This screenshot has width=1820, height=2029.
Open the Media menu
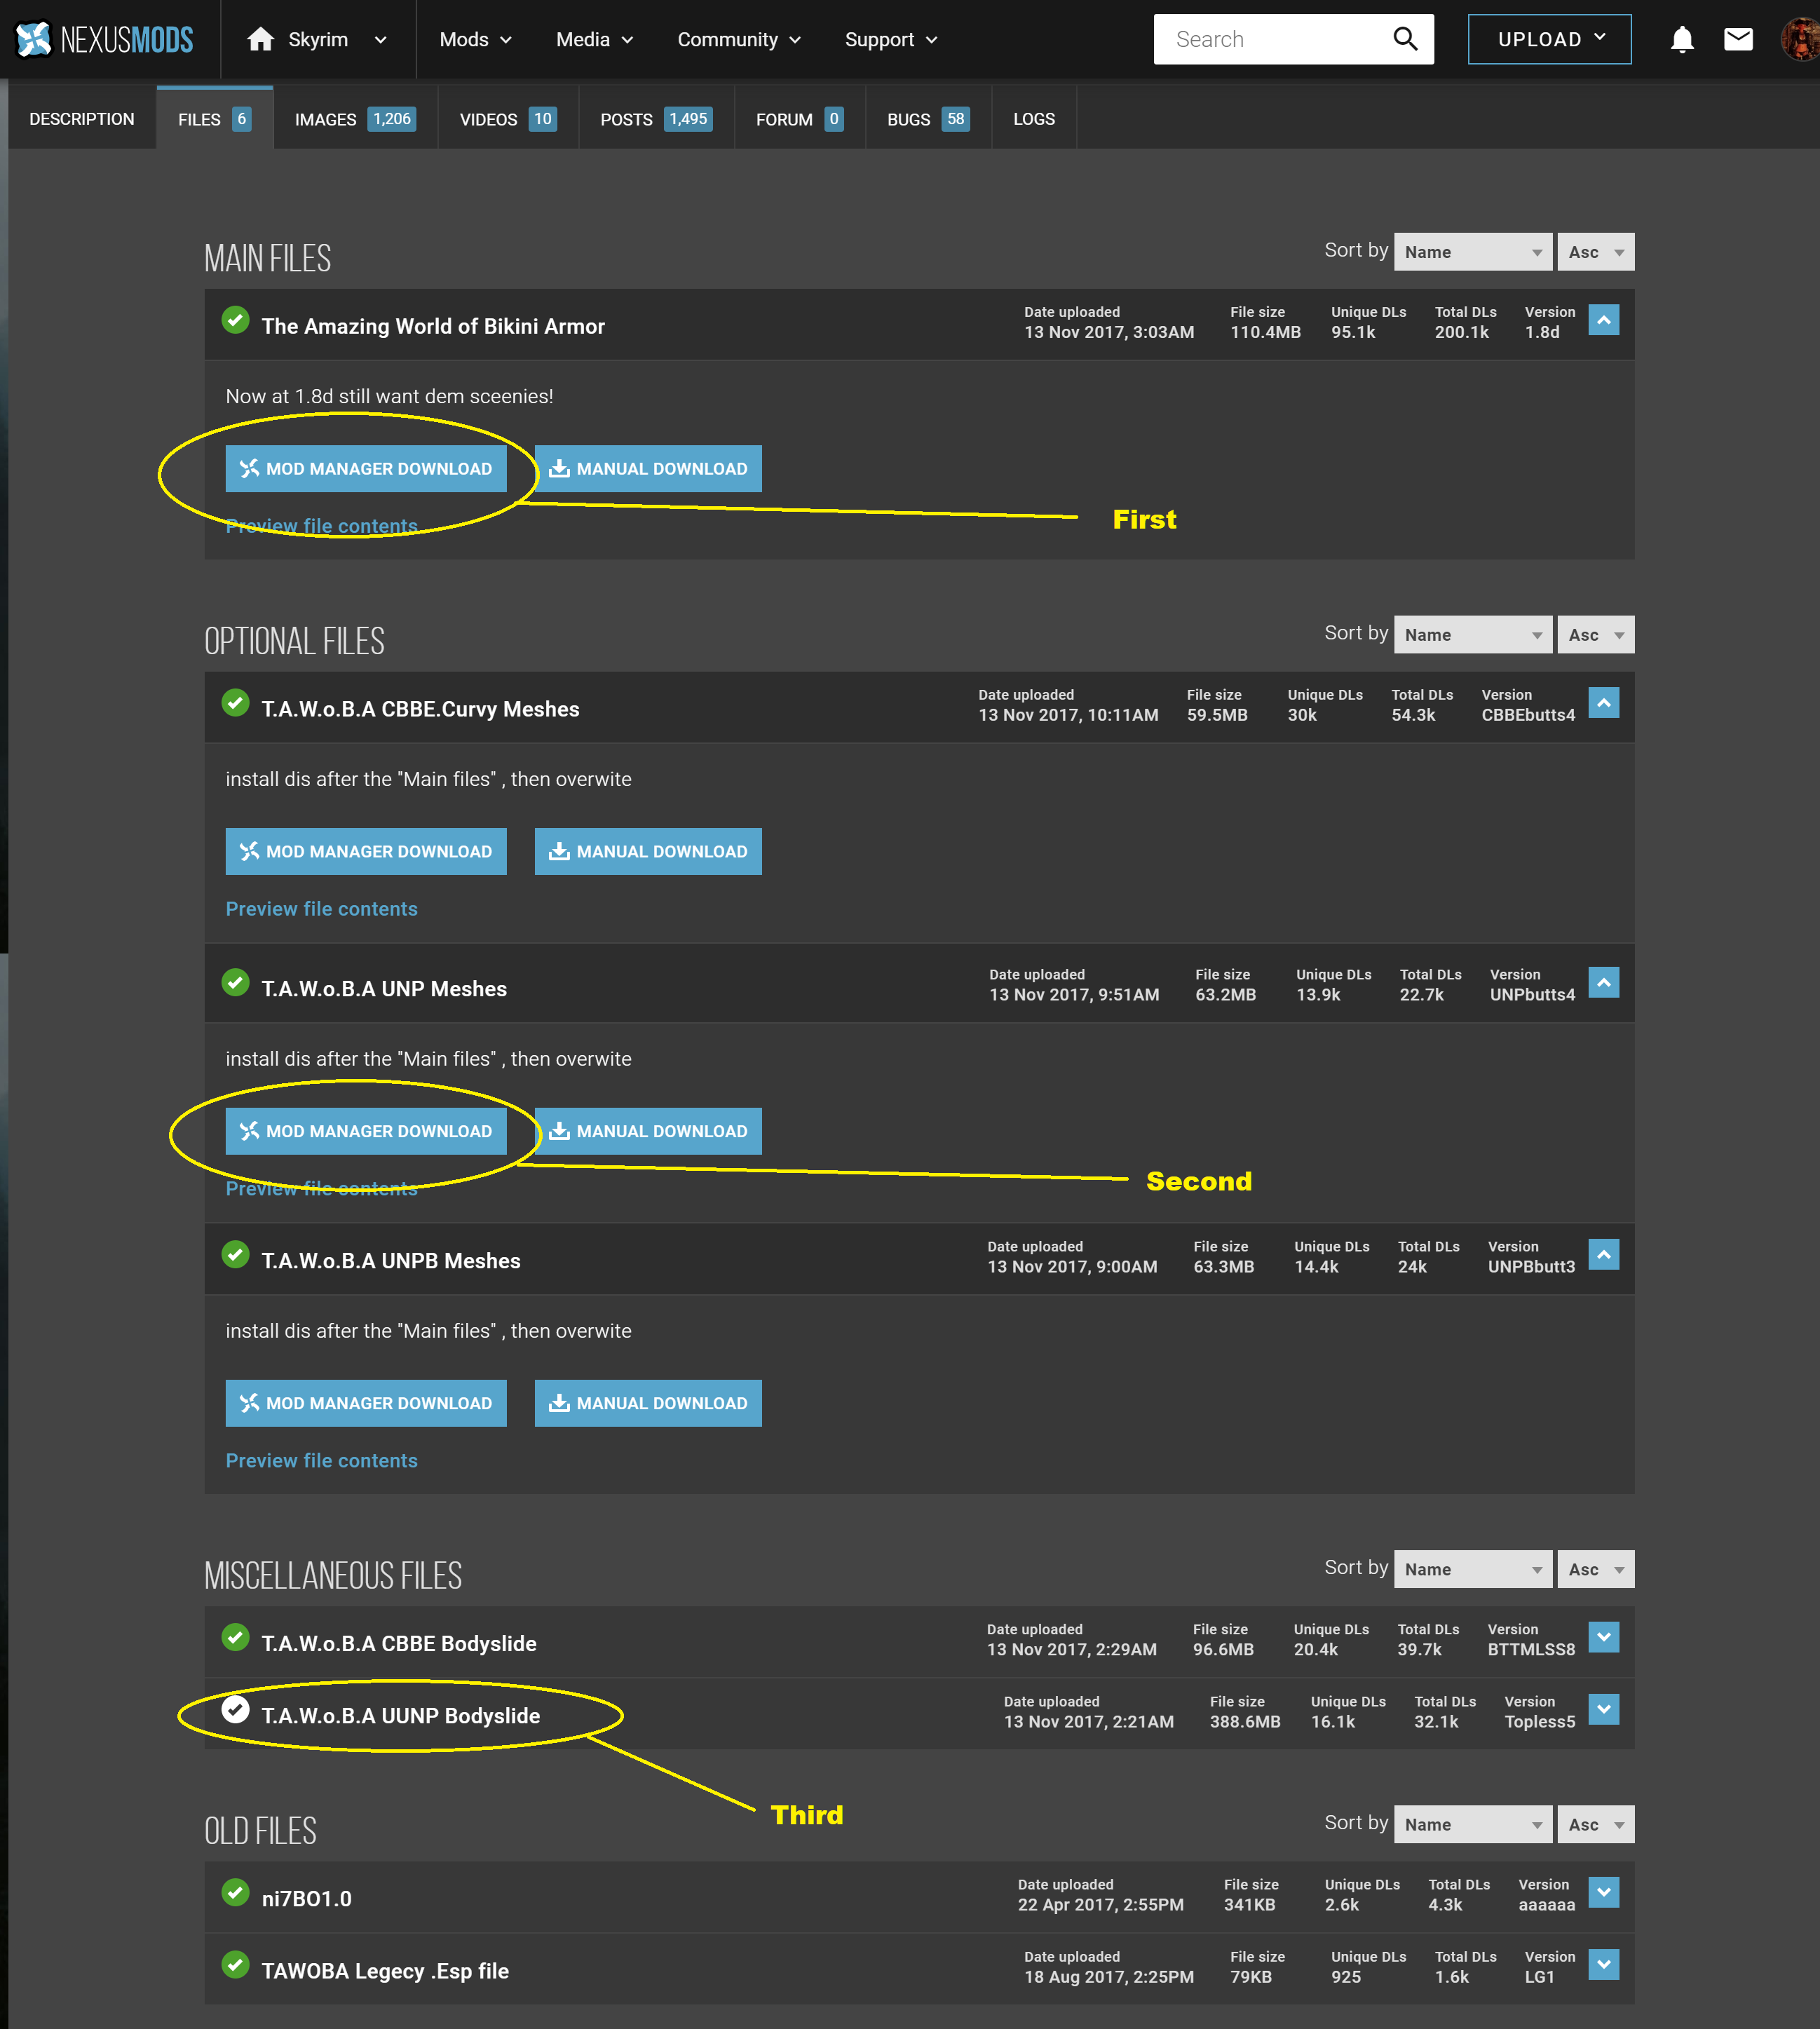tap(594, 39)
